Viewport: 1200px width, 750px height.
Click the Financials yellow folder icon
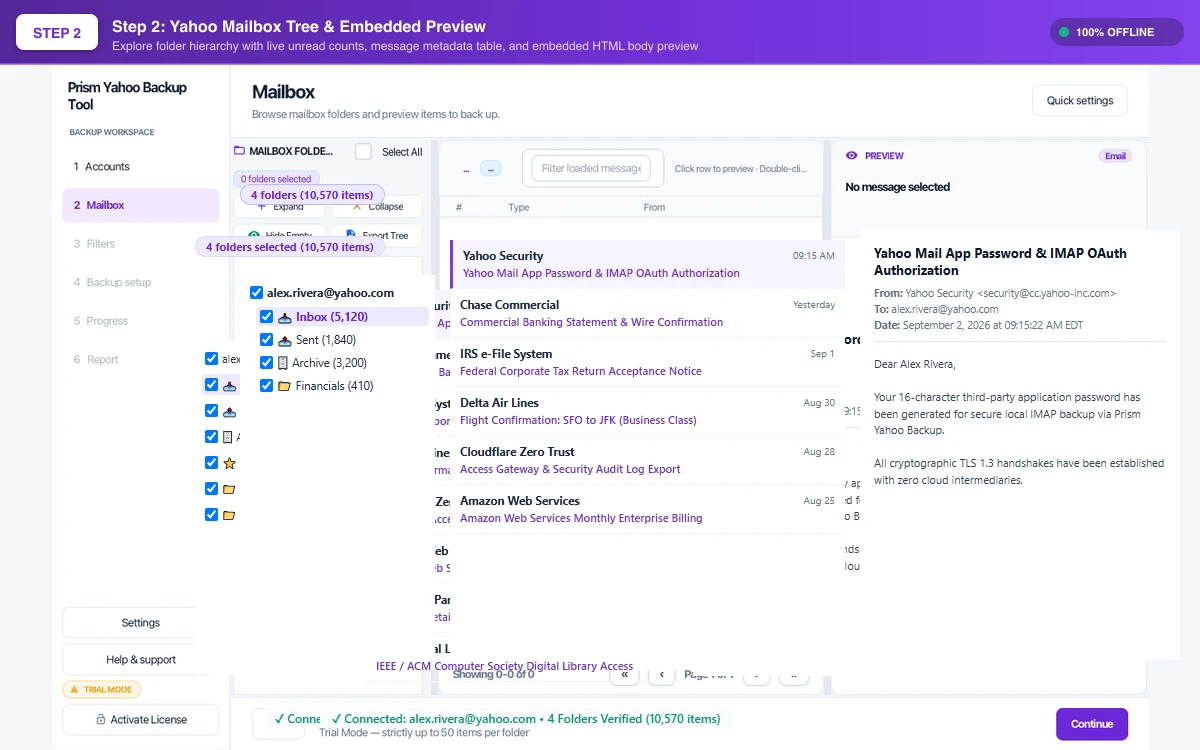(285, 386)
